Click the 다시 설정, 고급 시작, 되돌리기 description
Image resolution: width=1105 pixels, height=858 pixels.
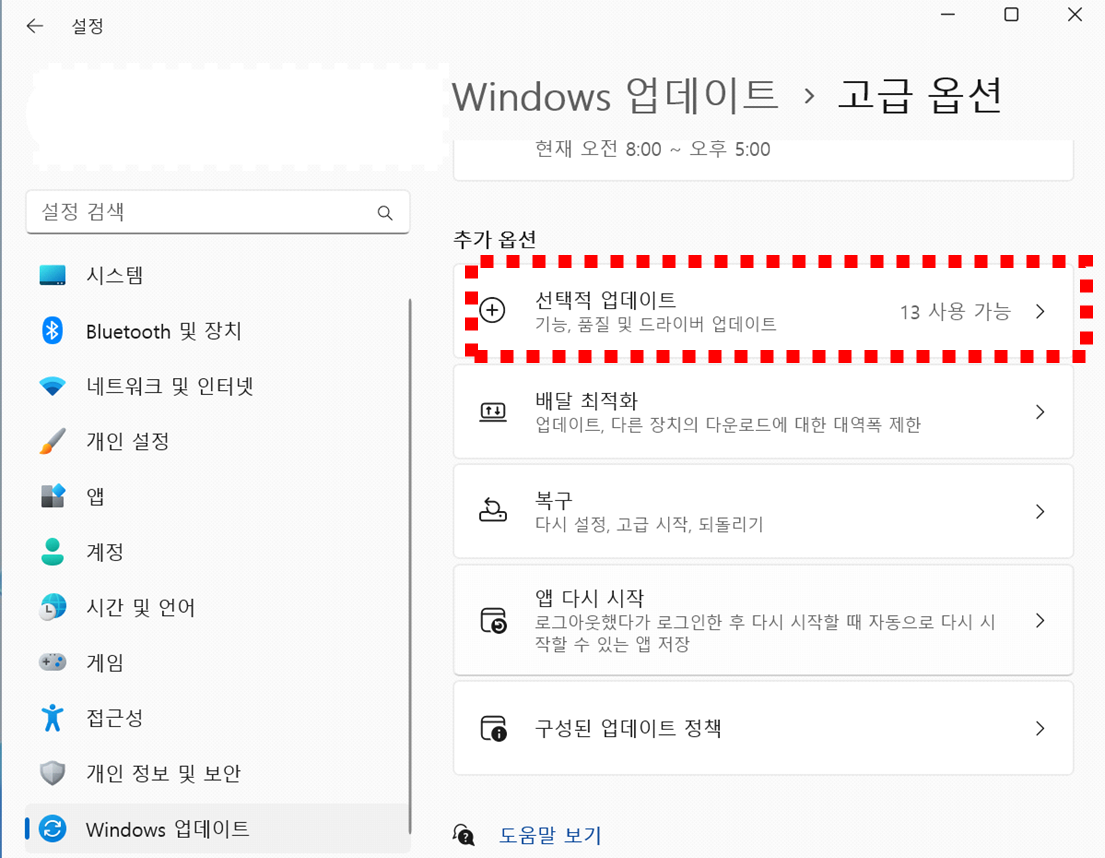pos(649,524)
